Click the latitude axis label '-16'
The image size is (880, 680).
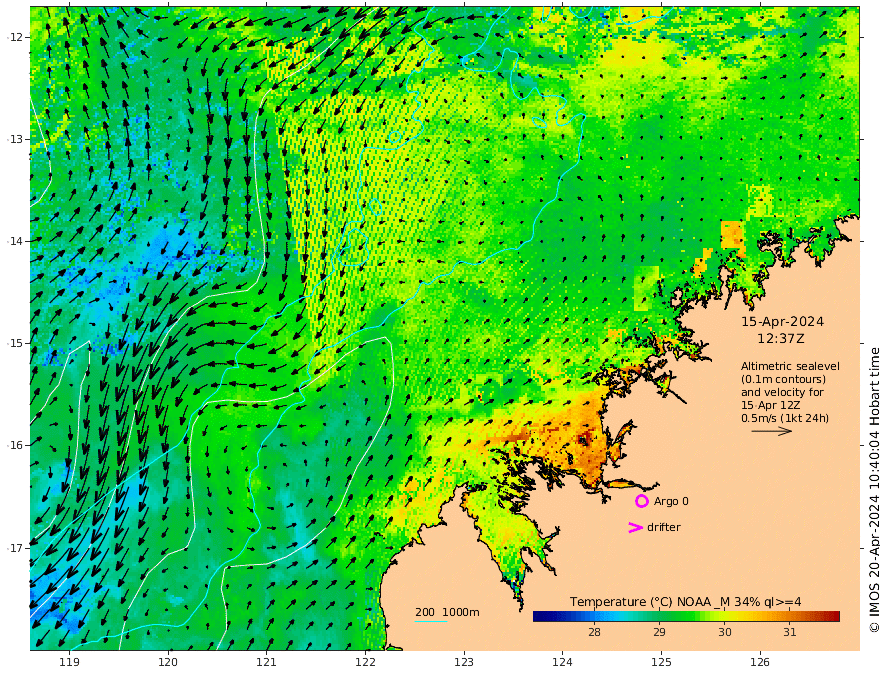15,445
